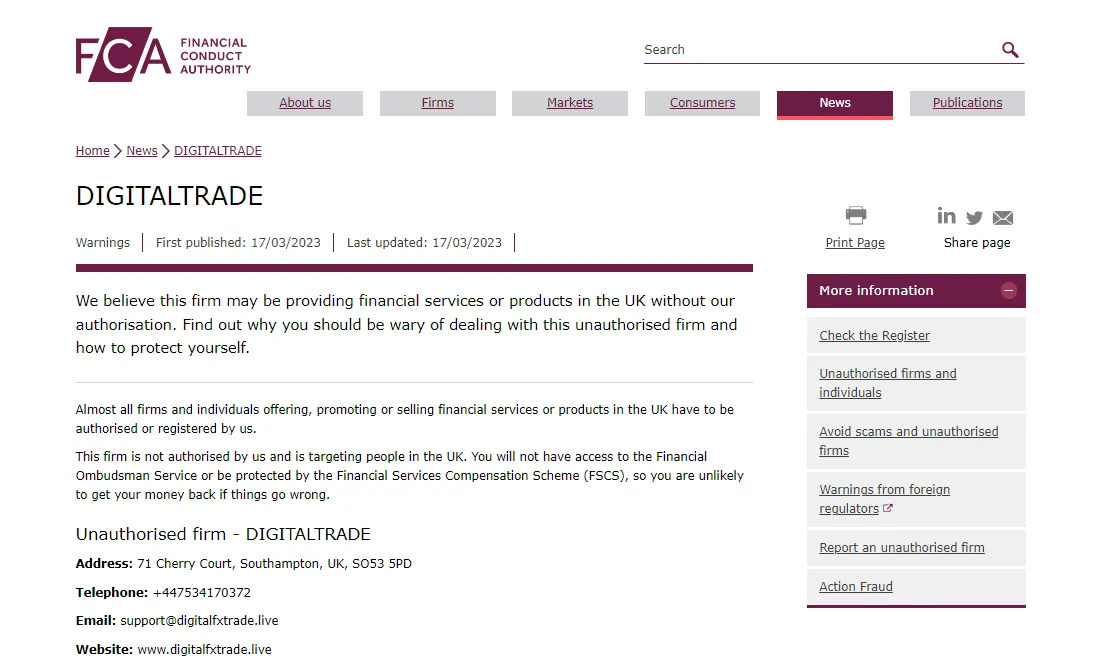Open Unauthorised firms and individuals link

coord(888,383)
